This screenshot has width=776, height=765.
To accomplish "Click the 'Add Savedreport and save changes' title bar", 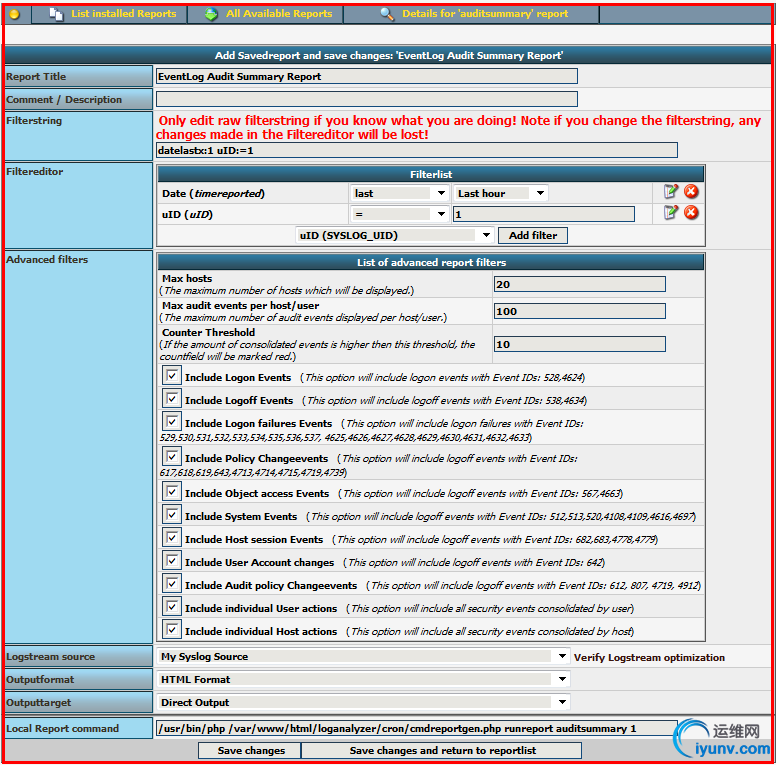I will point(388,55).
